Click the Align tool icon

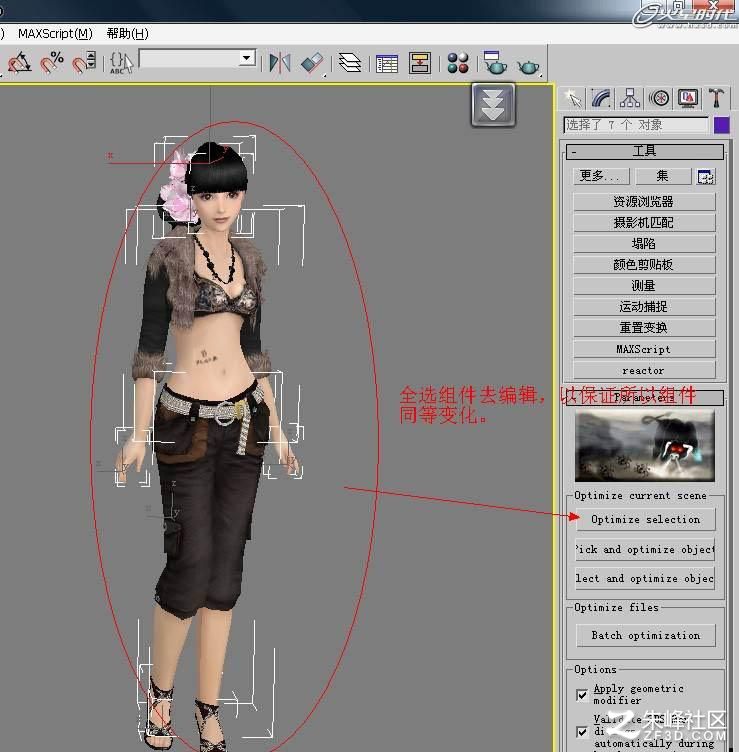pos(313,62)
